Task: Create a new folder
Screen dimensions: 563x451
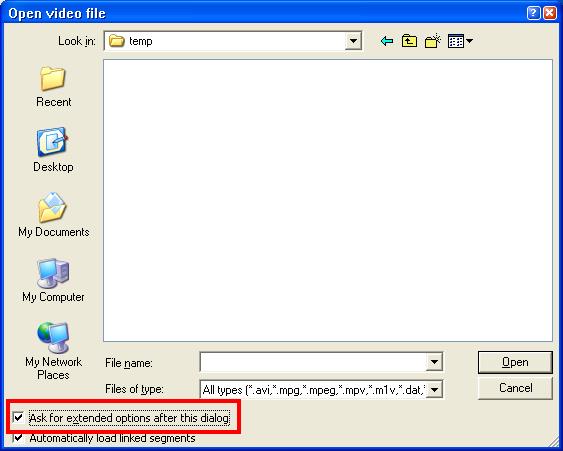Action: pos(433,41)
